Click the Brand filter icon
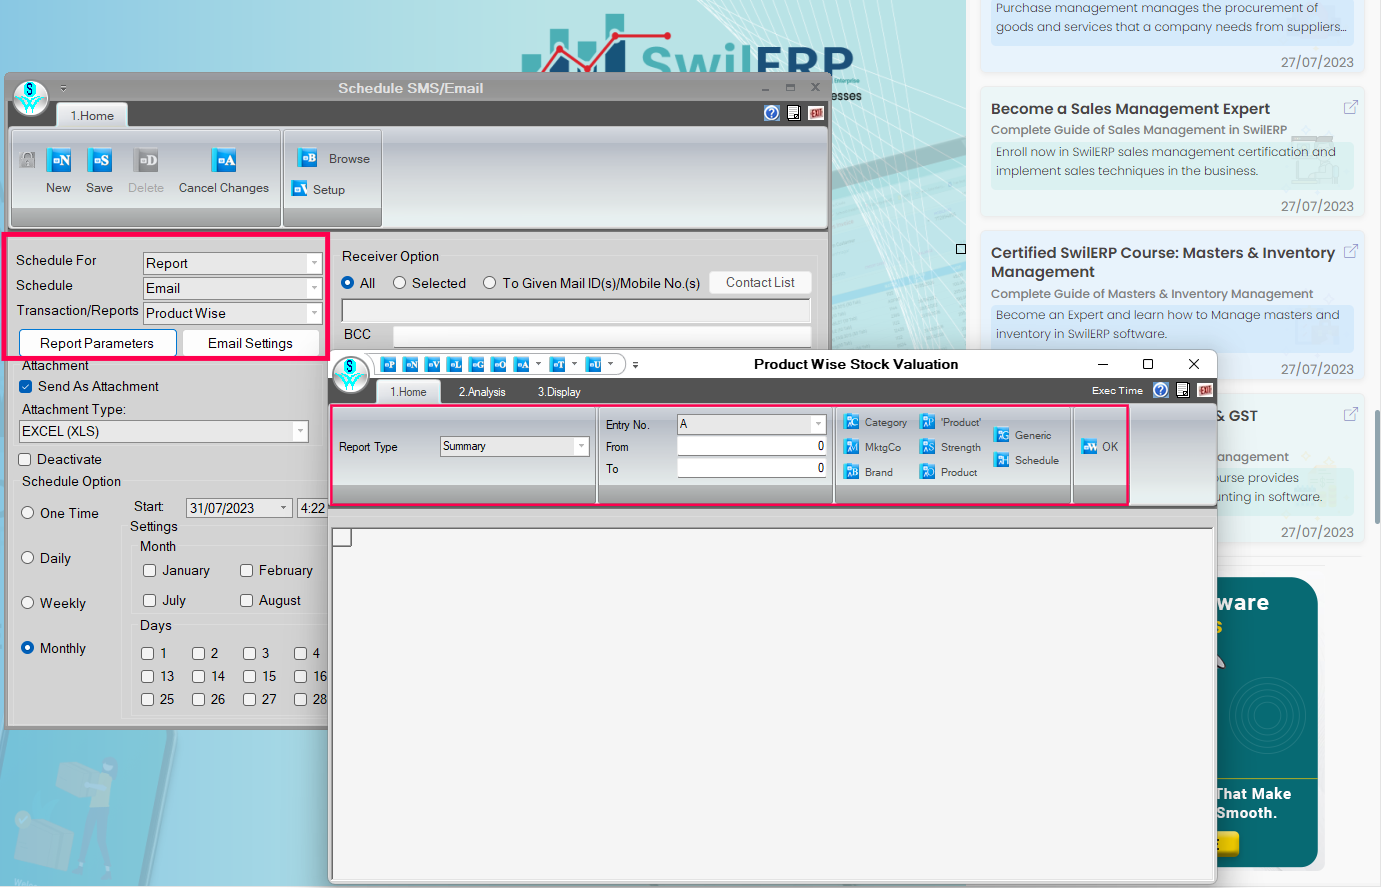Image resolution: width=1382 pixels, height=888 pixels. click(x=851, y=472)
